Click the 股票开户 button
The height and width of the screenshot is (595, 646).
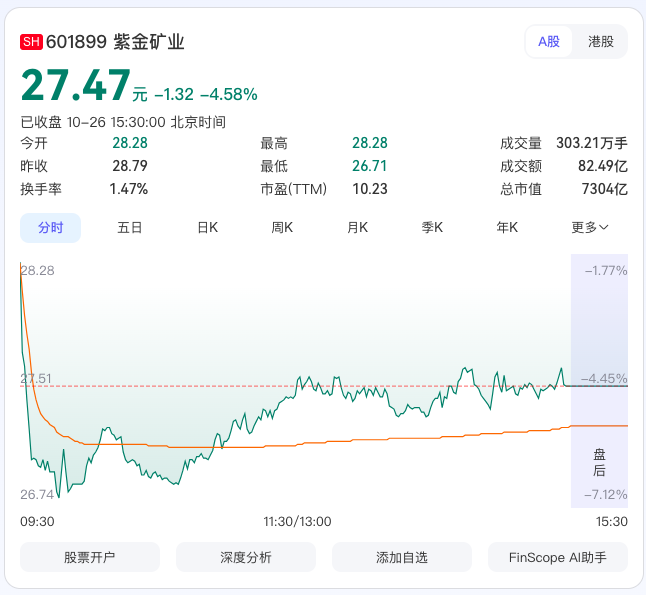point(90,557)
